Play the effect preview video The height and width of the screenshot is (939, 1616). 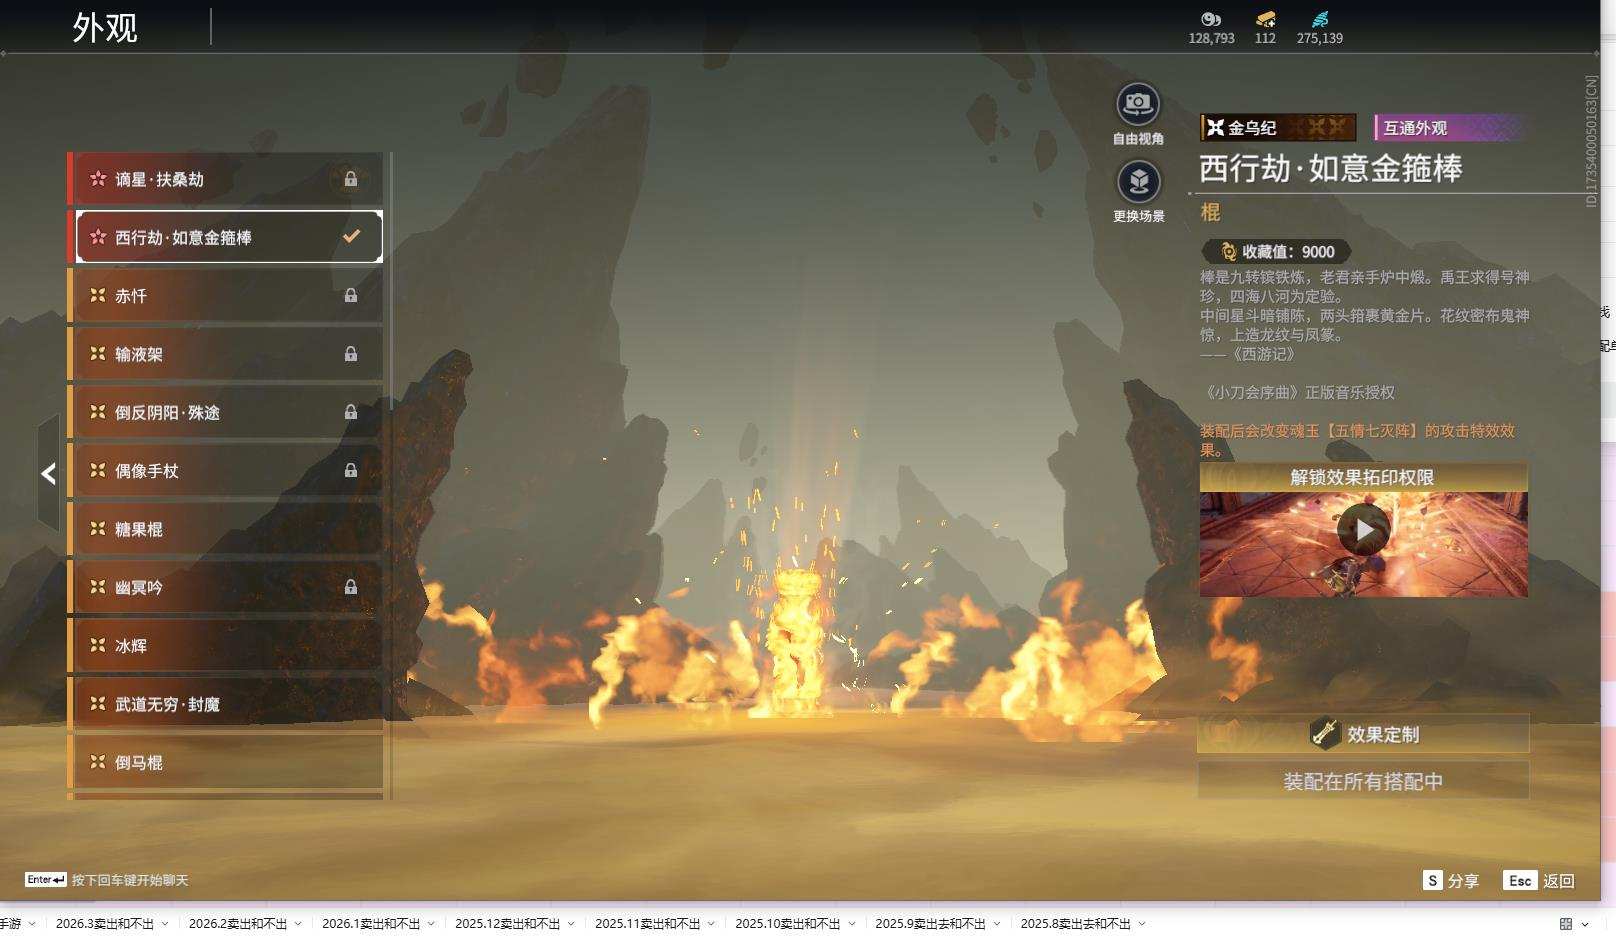(1364, 530)
